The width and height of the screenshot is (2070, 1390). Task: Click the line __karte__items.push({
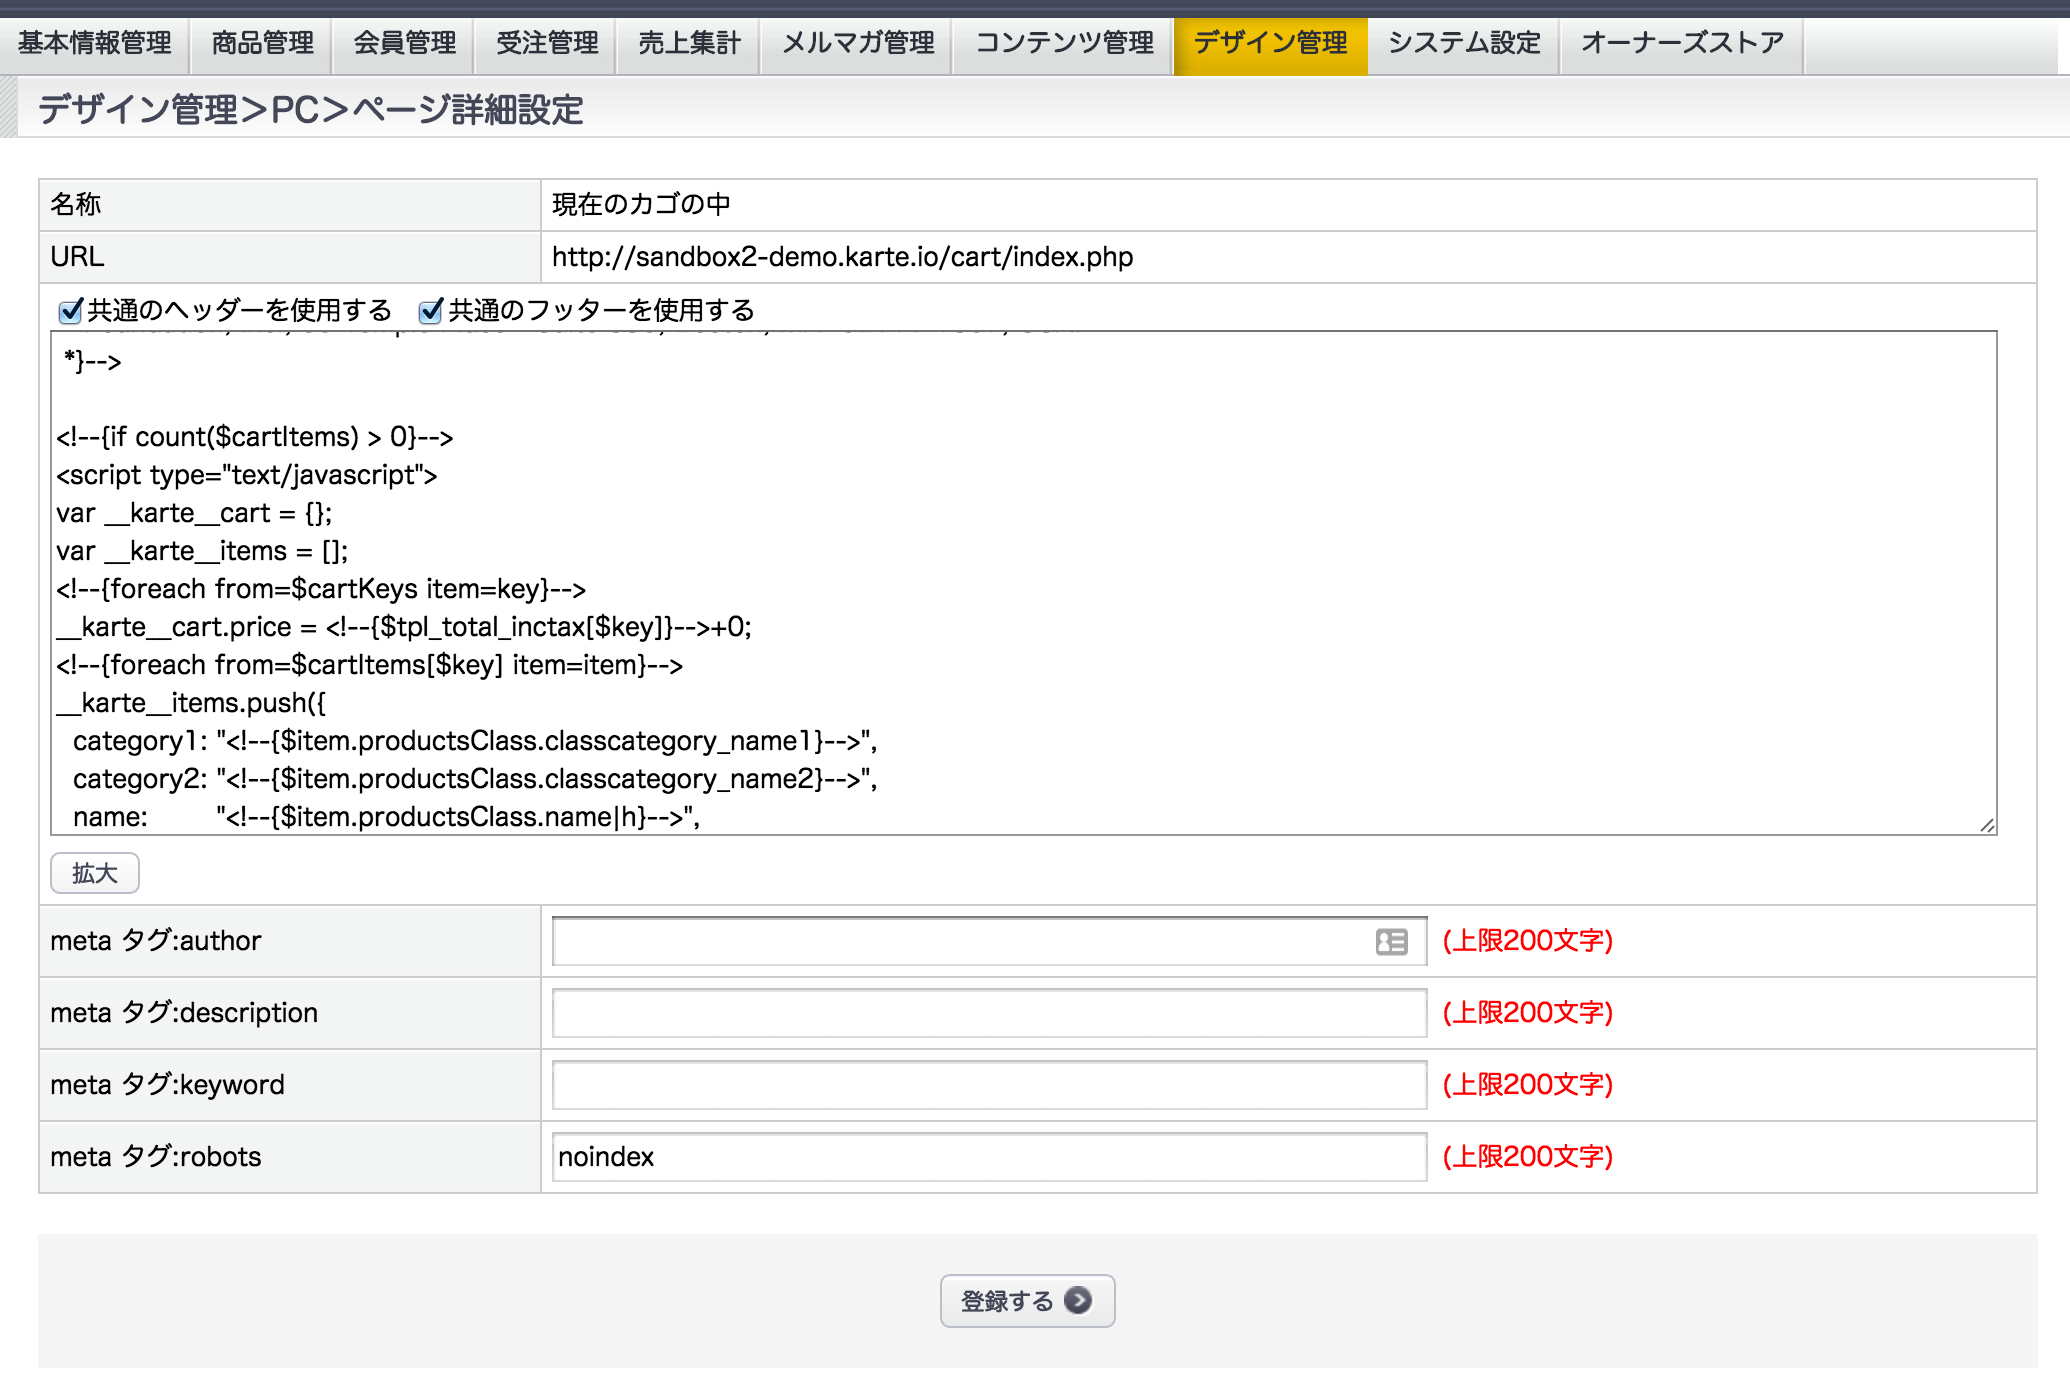(191, 704)
